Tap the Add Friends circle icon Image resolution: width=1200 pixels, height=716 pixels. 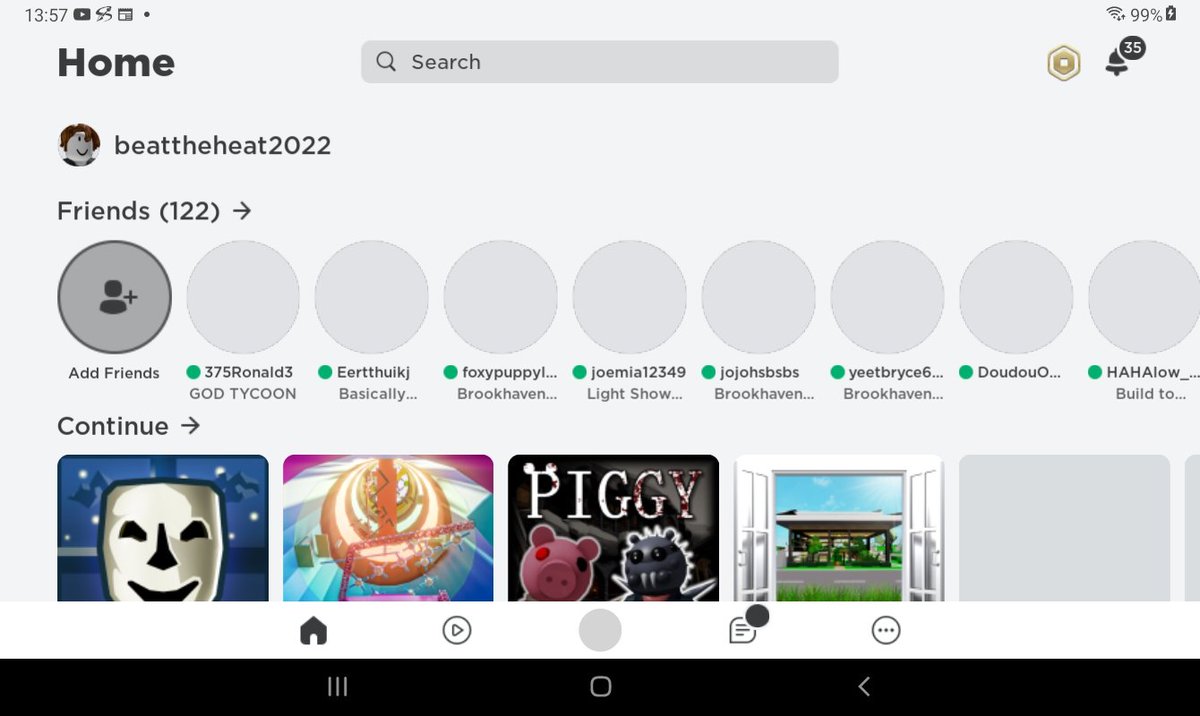click(115, 297)
